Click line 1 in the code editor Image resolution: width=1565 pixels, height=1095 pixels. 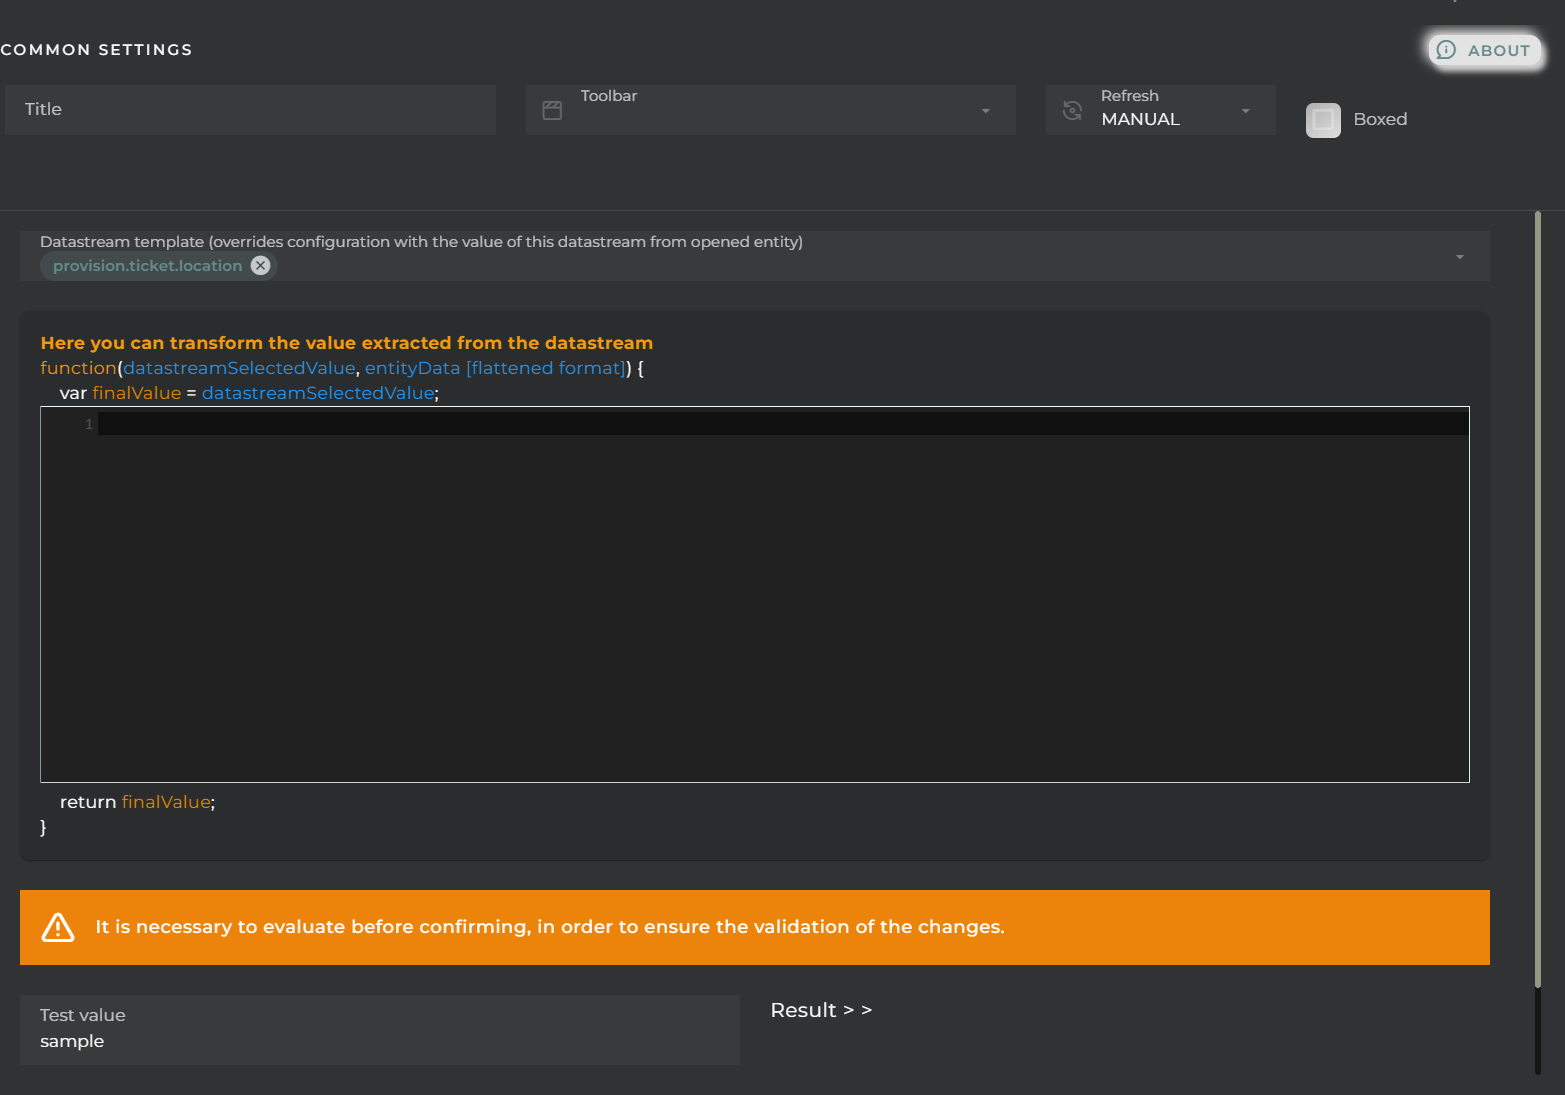(783, 424)
